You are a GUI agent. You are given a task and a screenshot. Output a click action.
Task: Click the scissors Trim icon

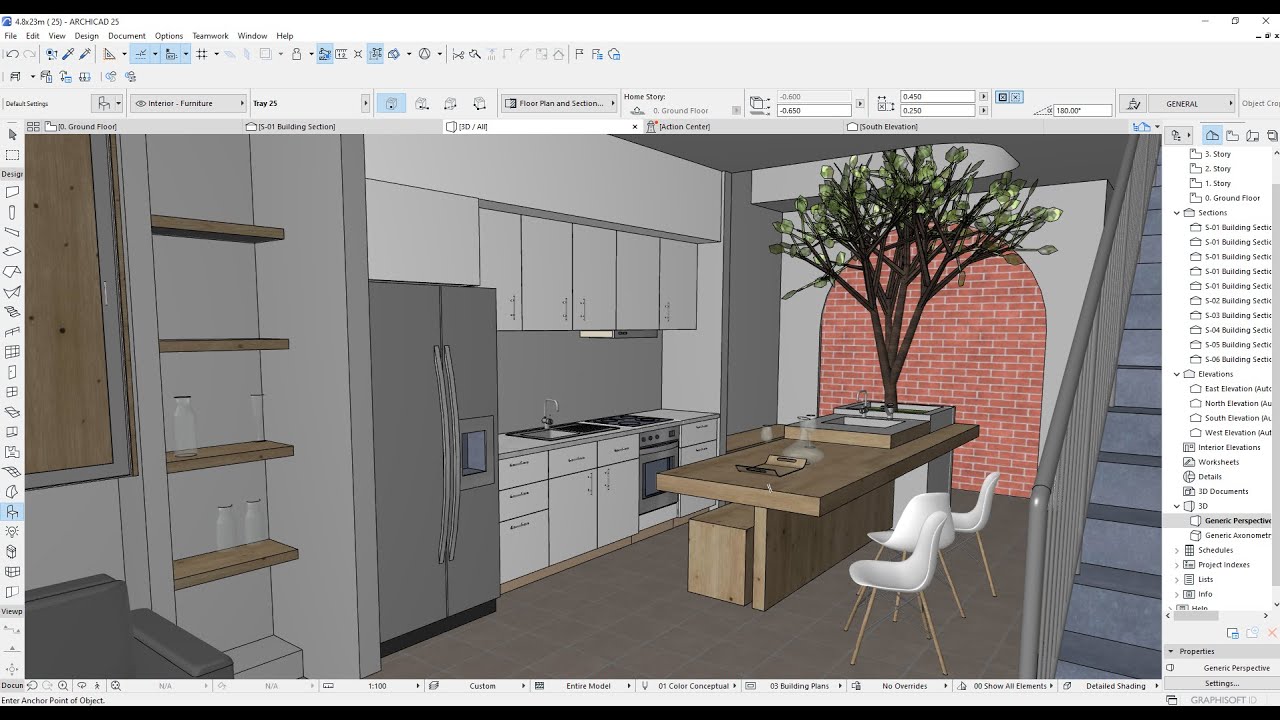click(x=458, y=54)
